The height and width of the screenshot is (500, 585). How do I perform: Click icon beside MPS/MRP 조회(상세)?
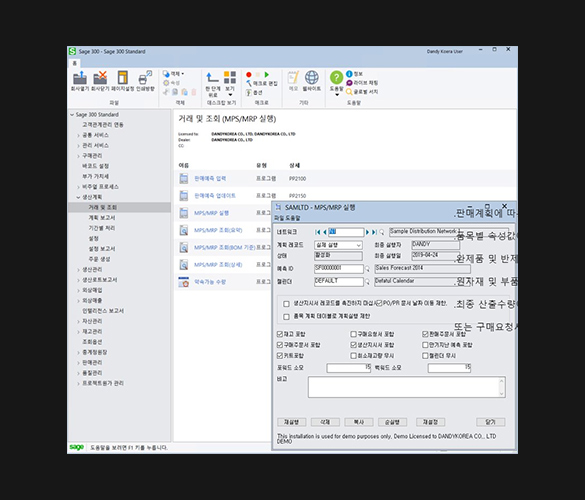(184, 265)
